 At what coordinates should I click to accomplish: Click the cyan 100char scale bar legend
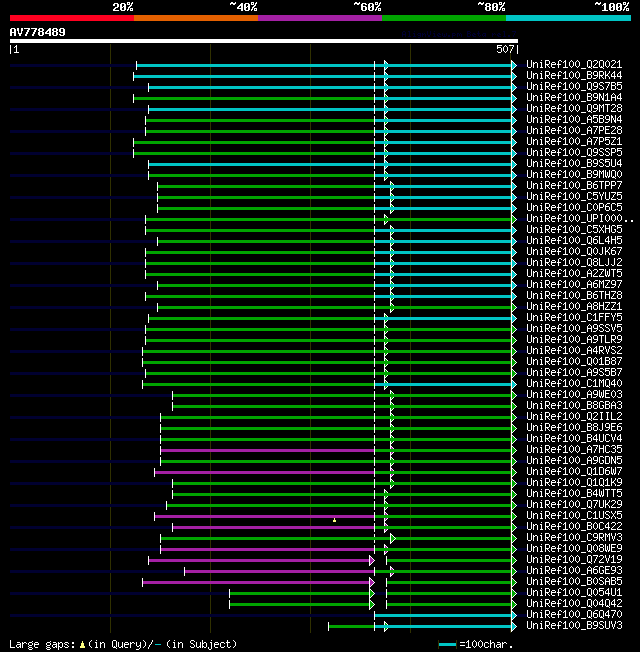click(x=447, y=645)
